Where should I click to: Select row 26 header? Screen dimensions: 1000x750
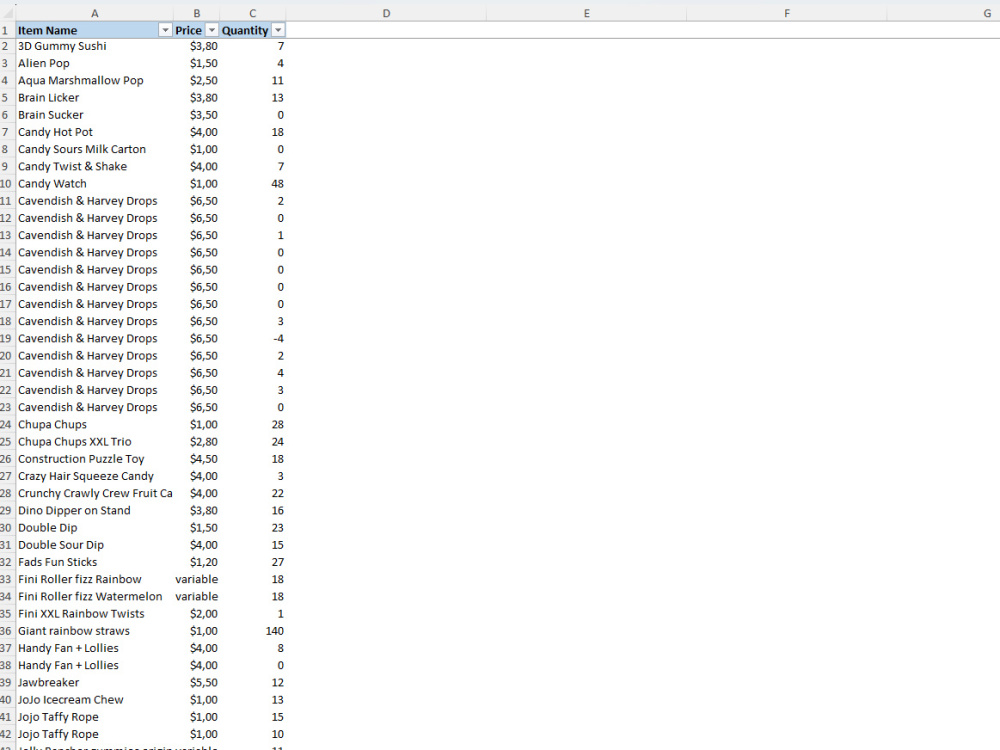(x=7, y=459)
